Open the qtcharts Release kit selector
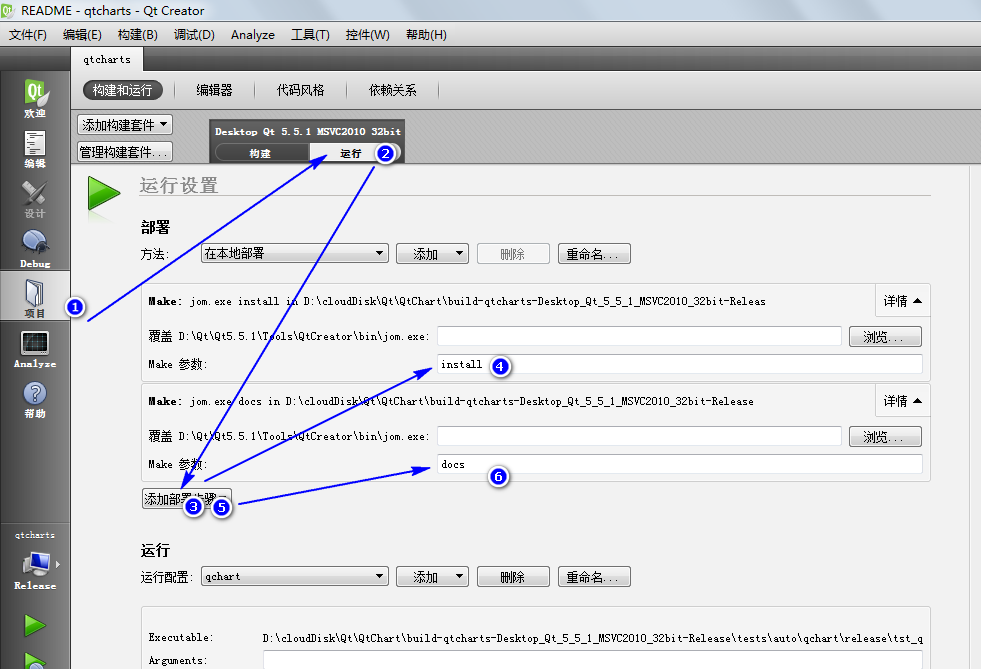 [35, 562]
